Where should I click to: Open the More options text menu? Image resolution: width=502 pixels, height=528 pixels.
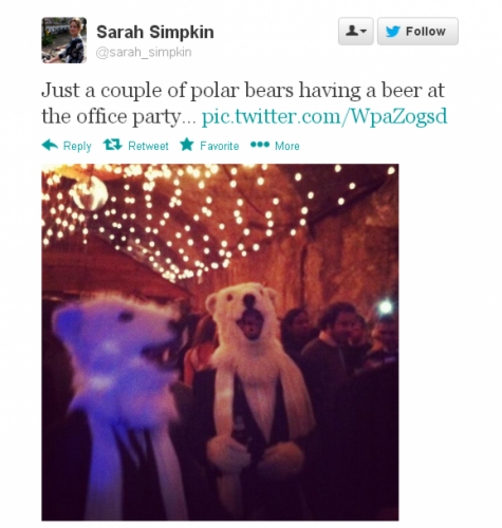(287, 146)
